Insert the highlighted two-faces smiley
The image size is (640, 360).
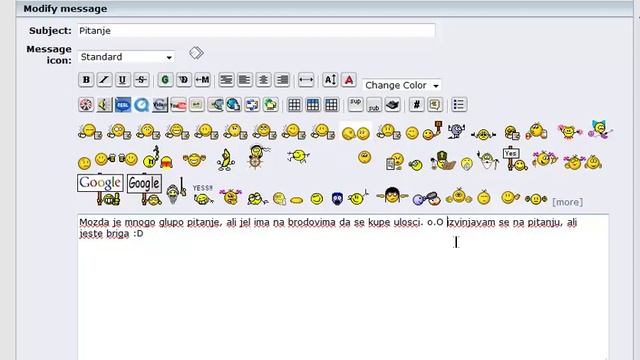pos(356,132)
